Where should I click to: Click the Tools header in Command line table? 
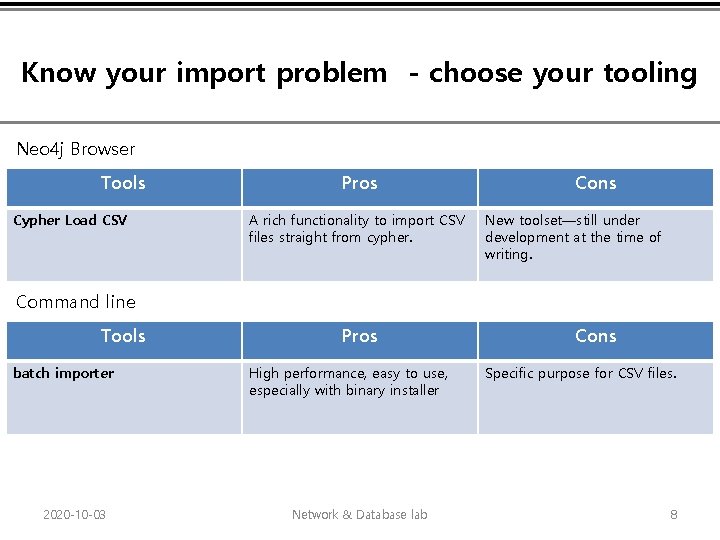[123, 337]
